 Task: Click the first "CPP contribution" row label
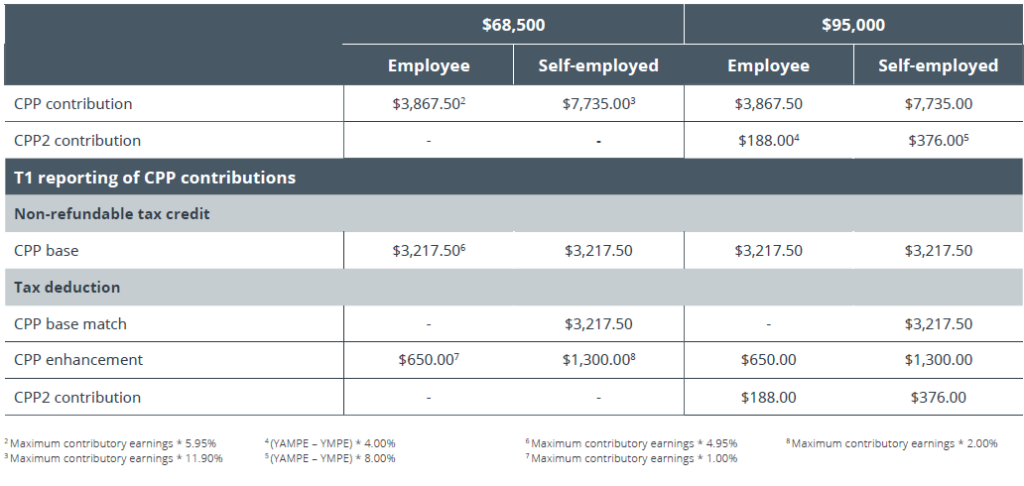[73, 104]
